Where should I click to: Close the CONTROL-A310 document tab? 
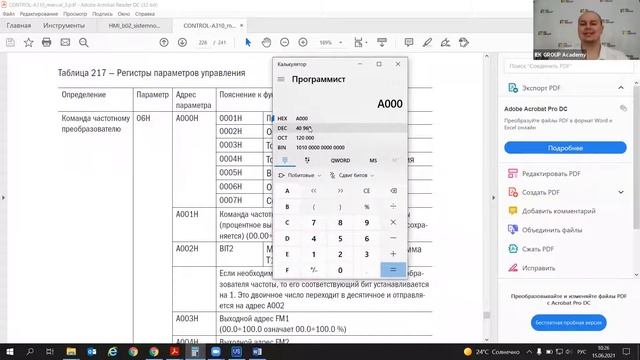coord(242,25)
